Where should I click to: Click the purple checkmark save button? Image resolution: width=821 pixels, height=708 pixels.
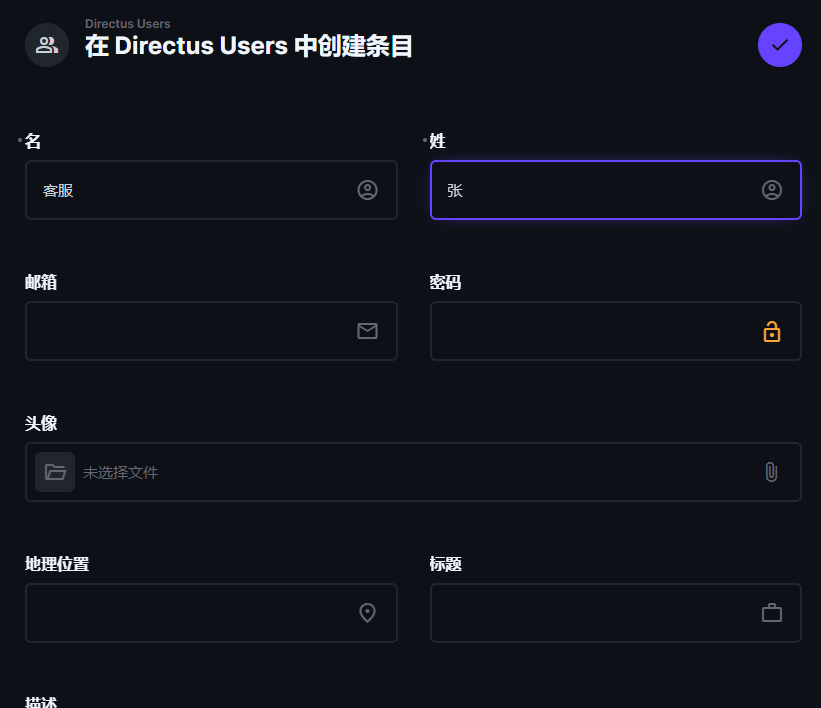(780, 45)
